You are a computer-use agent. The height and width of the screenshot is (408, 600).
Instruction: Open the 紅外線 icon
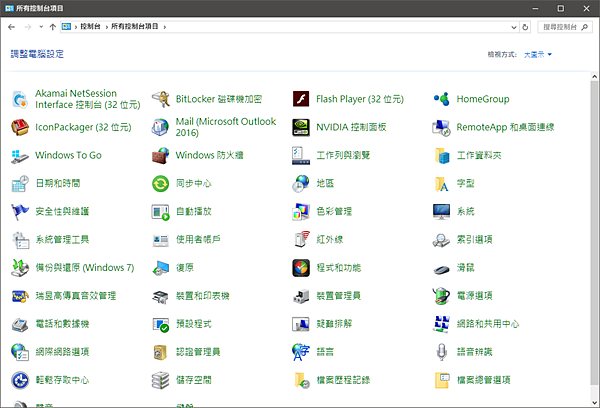coord(301,240)
